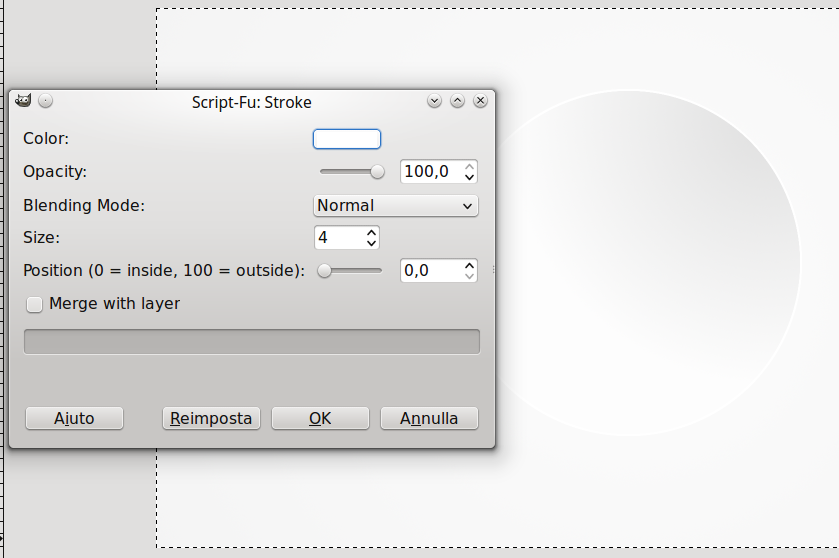839x558 pixels.
Task: Maximize the Script-Fu Stroke dialog
Action: tap(457, 101)
